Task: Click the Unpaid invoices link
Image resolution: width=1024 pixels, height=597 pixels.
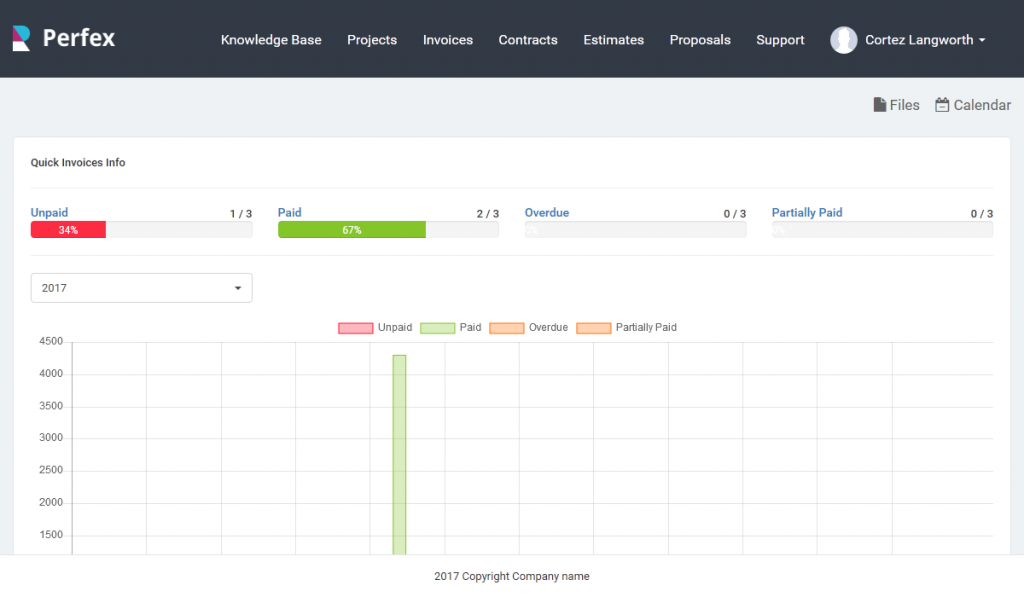Action: pyautogui.click(x=48, y=212)
